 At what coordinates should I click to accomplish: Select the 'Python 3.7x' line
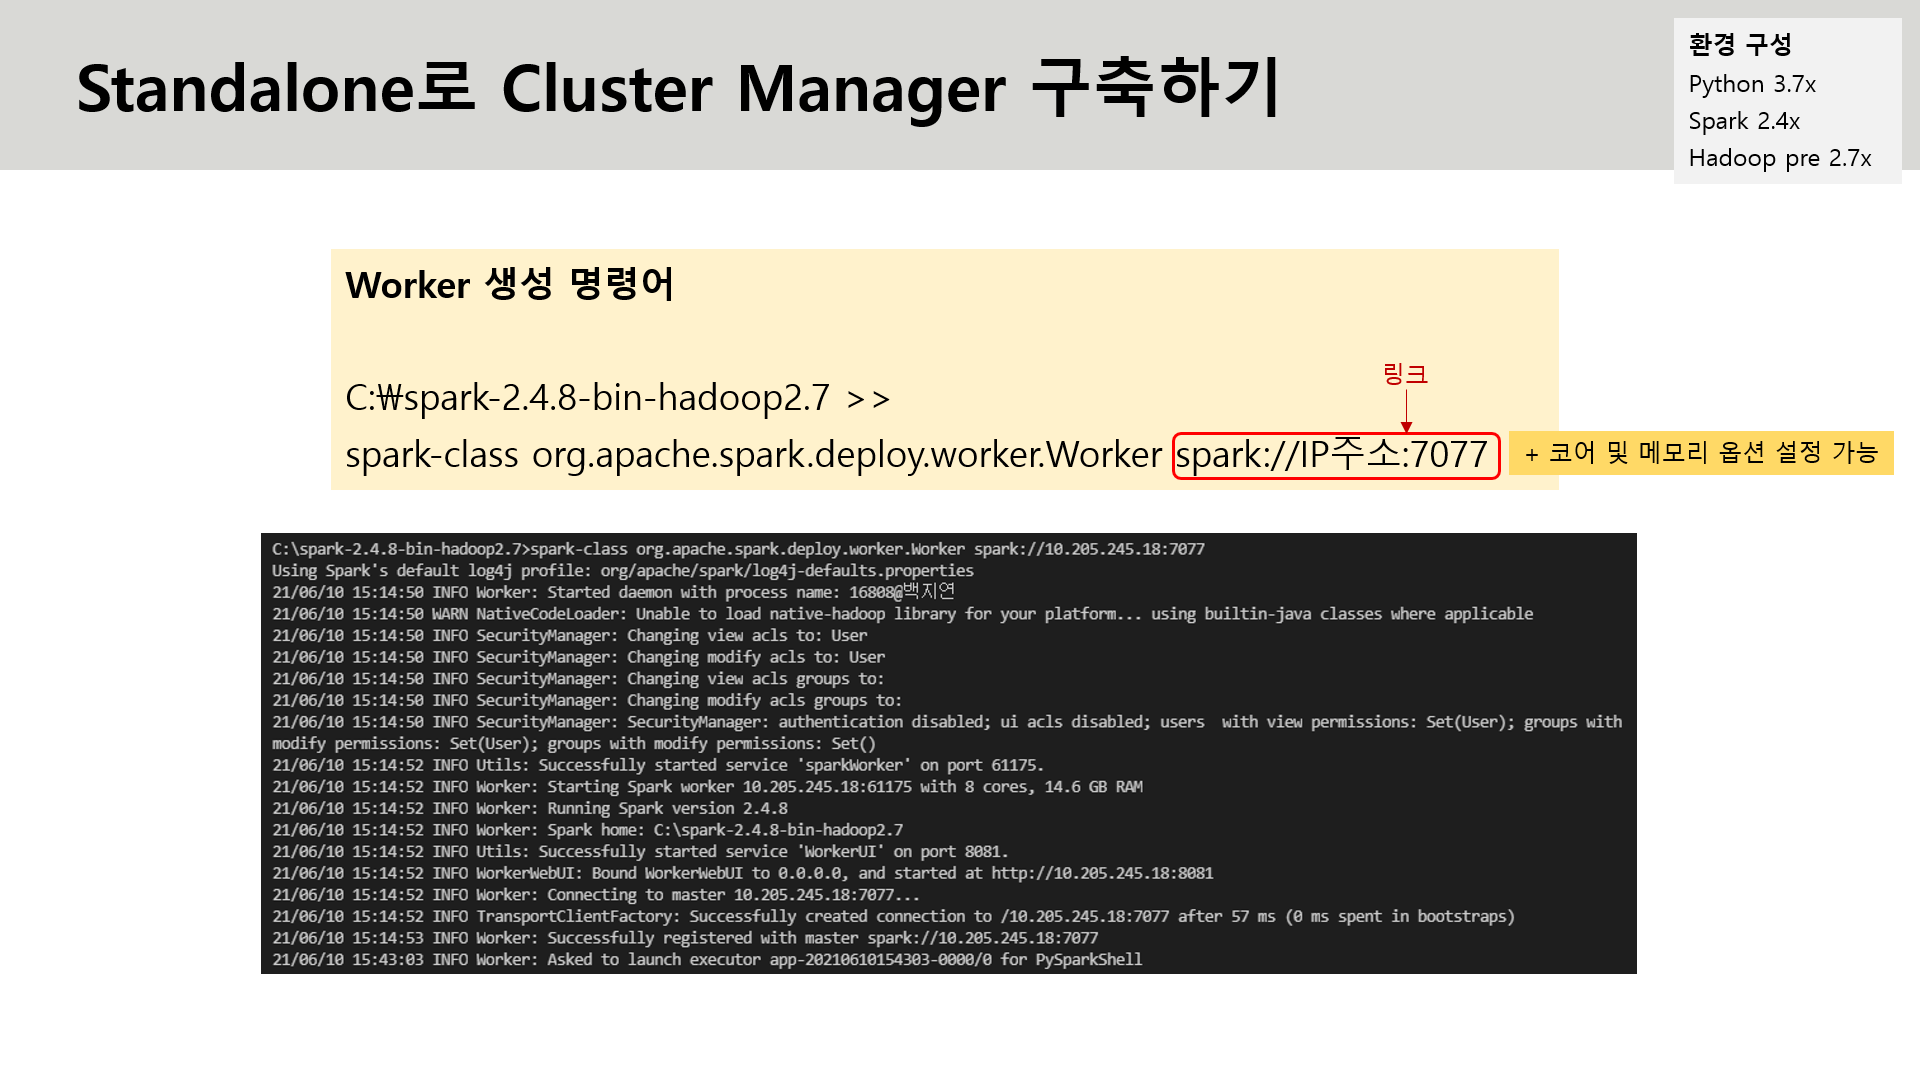[x=1752, y=84]
